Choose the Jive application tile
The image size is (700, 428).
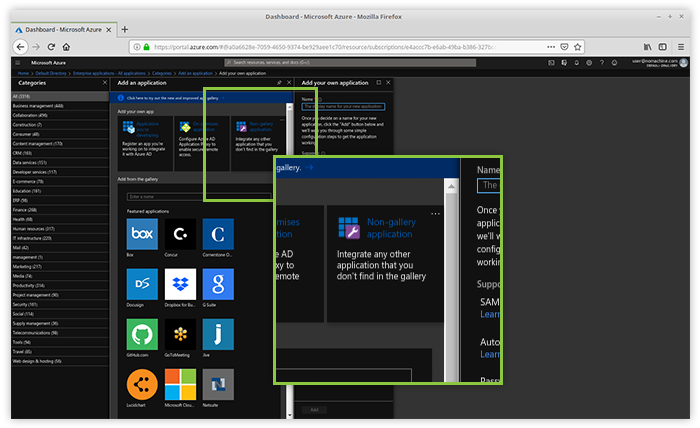[218, 334]
